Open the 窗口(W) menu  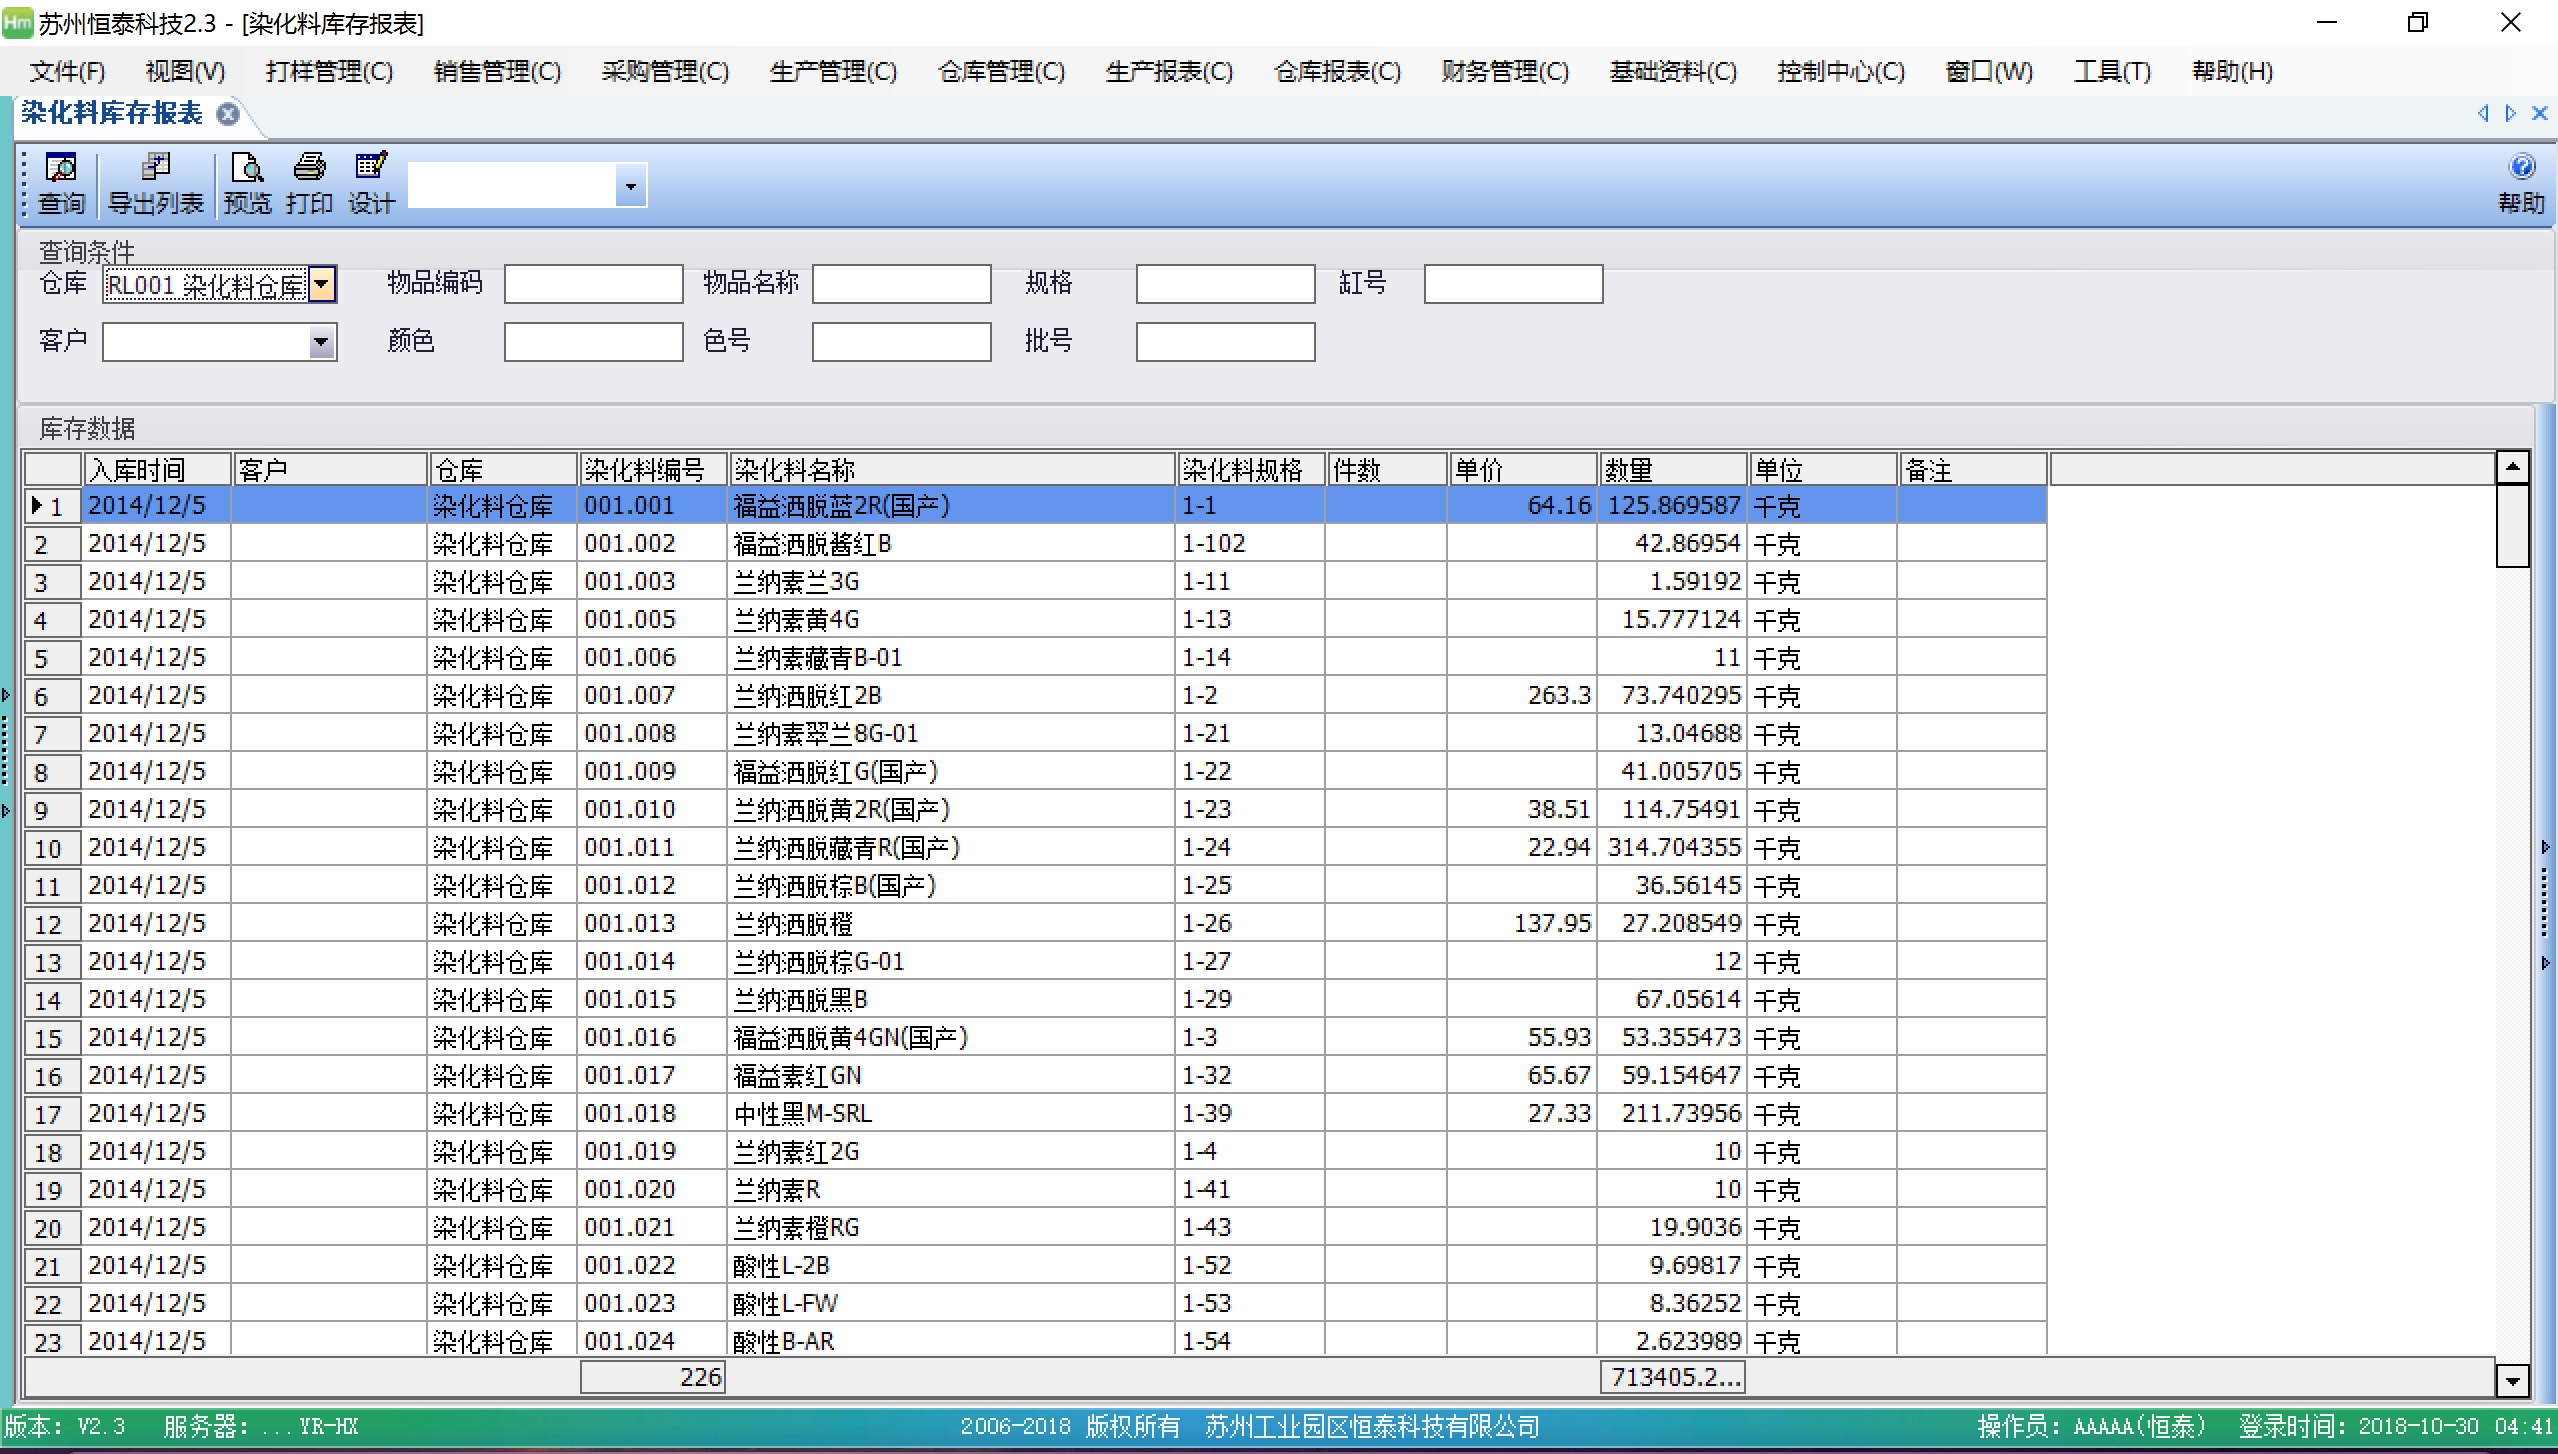(1989, 72)
